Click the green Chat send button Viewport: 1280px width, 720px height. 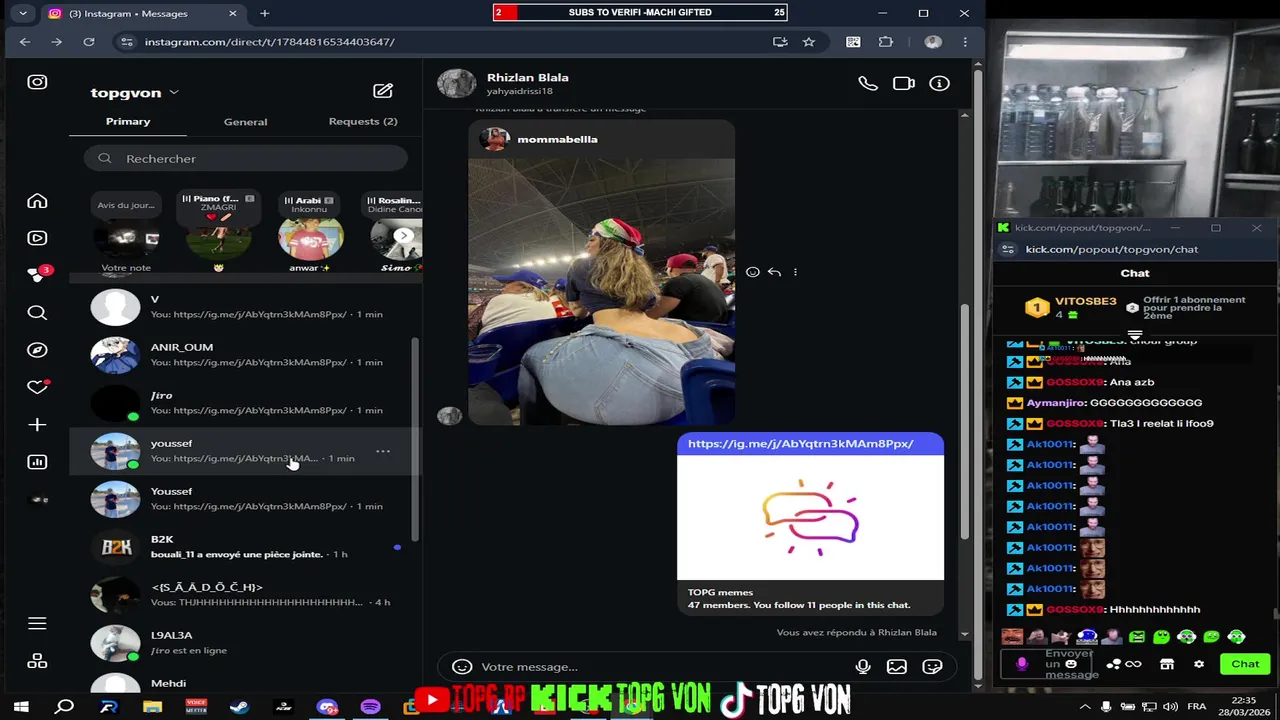click(1245, 664)
